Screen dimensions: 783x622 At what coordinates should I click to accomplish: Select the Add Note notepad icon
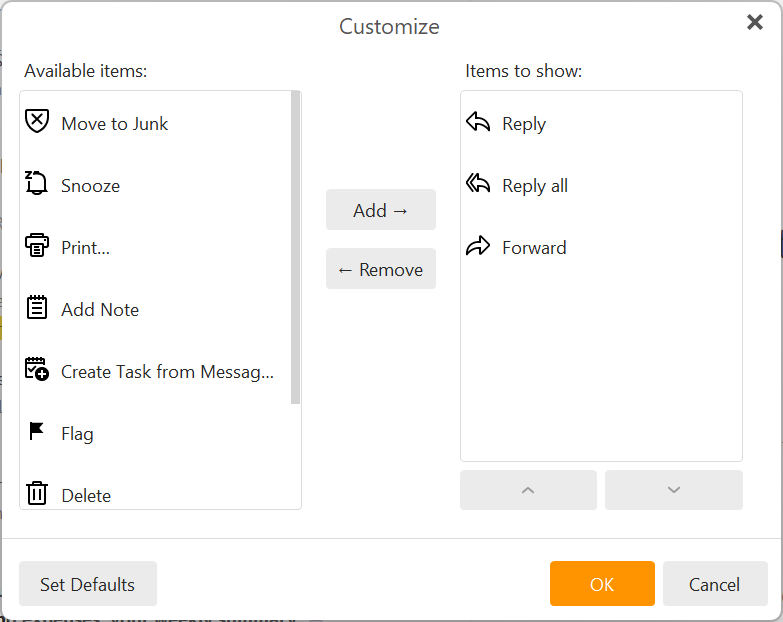coord(37,308)
